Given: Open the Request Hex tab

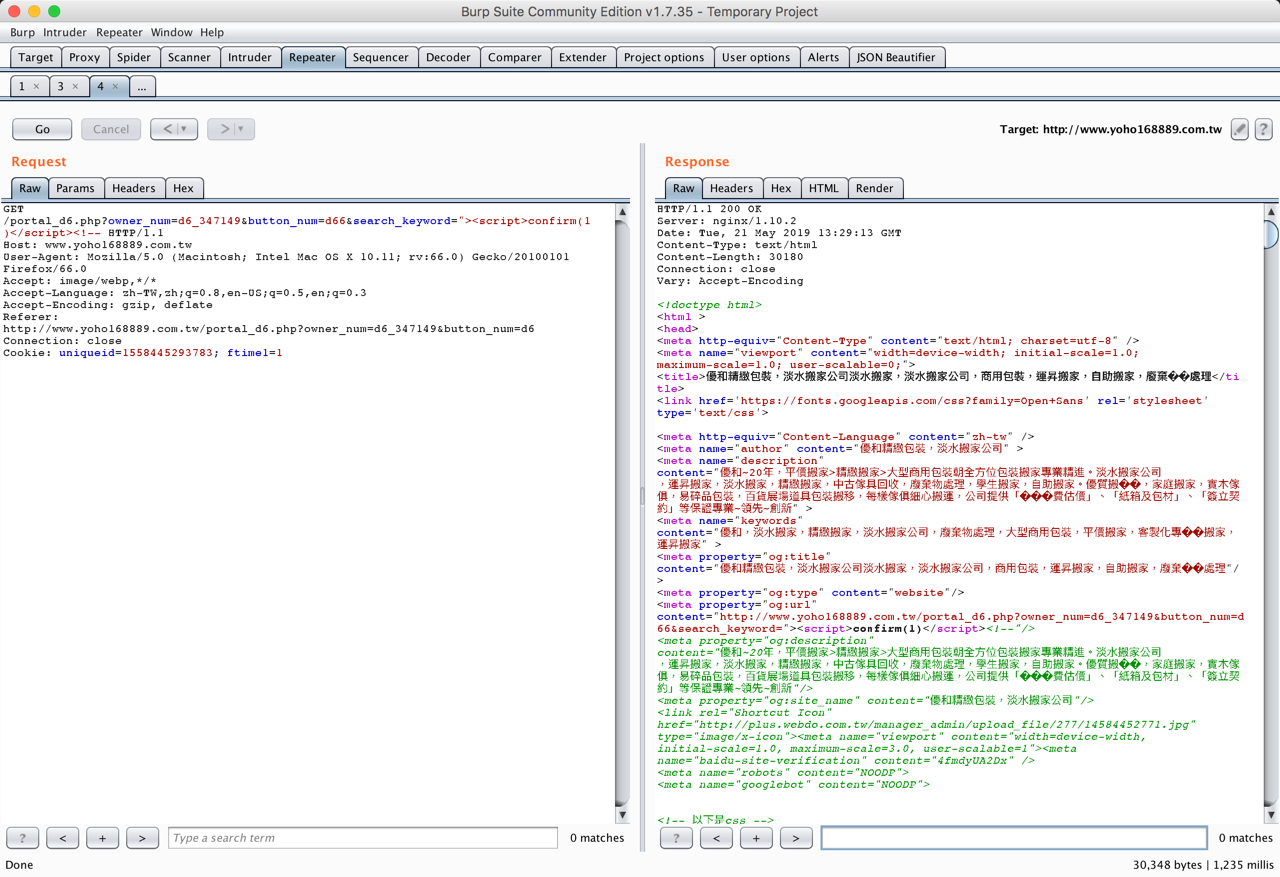Looking at the screenshot, I should click(x=183, y=188).
